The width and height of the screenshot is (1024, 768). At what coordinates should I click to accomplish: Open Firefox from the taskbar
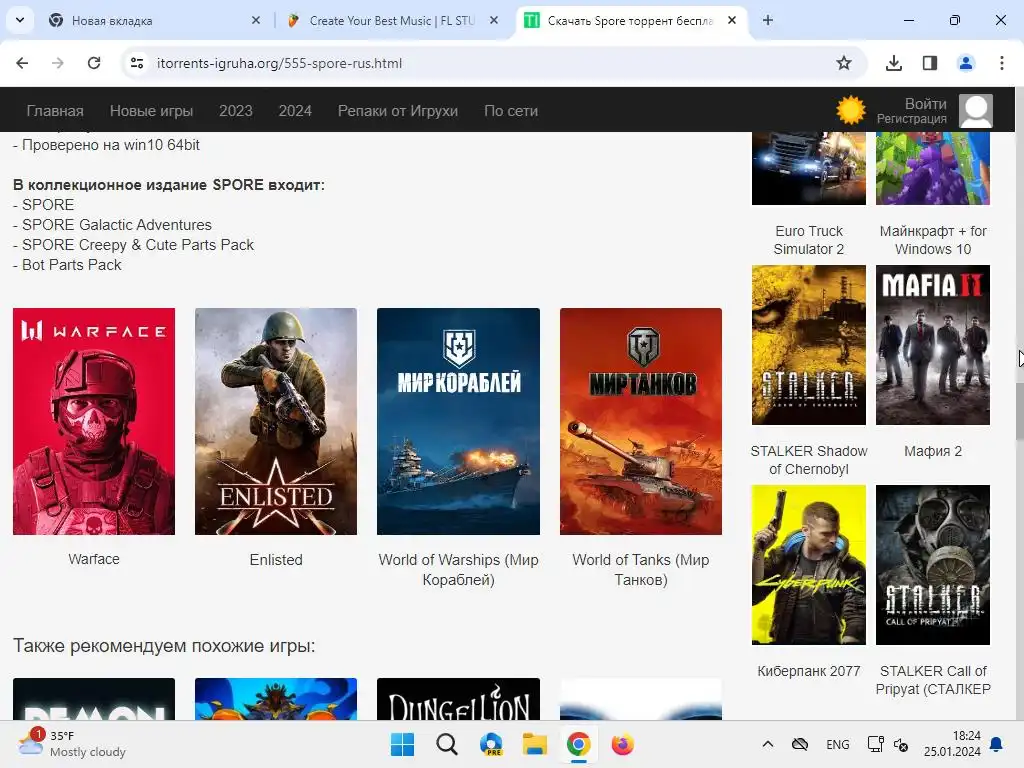tap(622, 744)
